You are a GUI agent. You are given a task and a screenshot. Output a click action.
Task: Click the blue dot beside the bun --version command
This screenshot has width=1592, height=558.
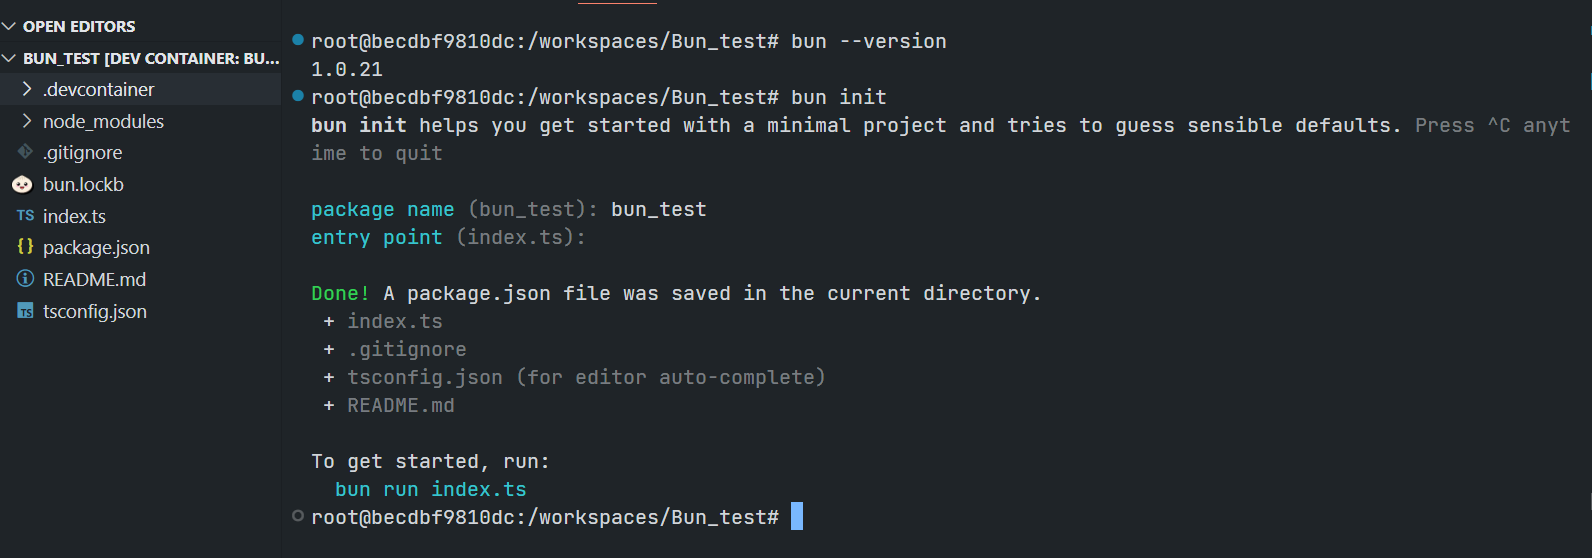(x=298, y=40)
